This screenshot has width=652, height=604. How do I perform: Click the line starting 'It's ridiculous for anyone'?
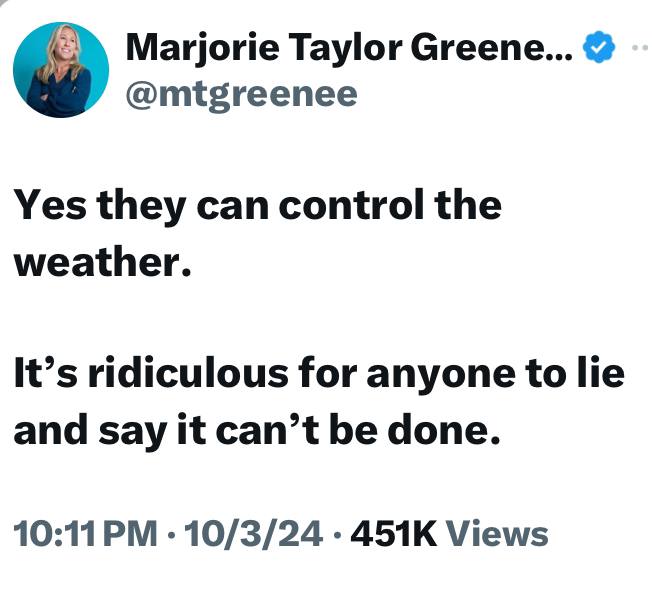coord(319,373)
